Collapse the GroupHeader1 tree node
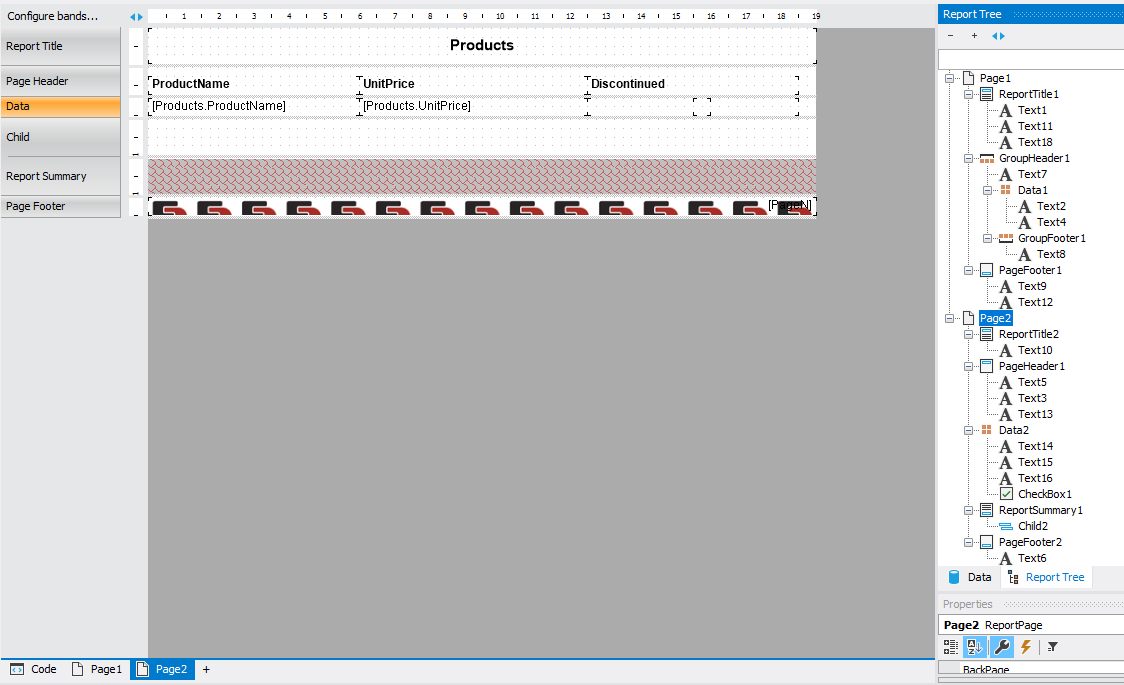The width and height of the screenshot is (1124, 685). (968, 158)
